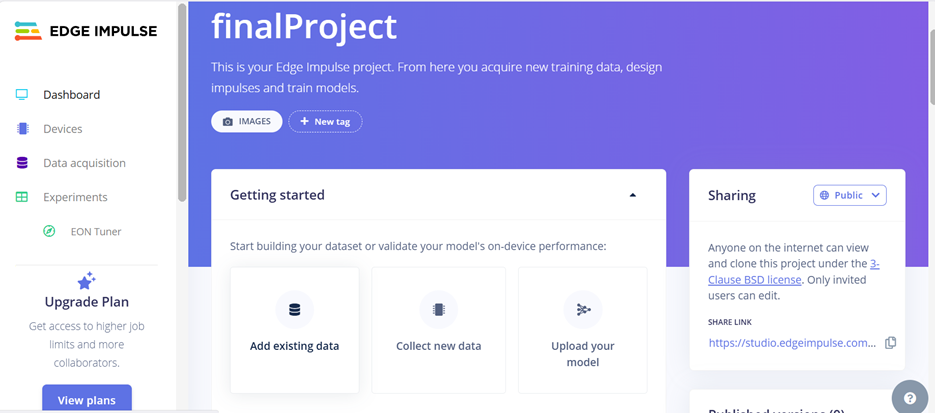Screen dimensions: 935x413
Task: Click the View plans button
Action: click(86, 399)
